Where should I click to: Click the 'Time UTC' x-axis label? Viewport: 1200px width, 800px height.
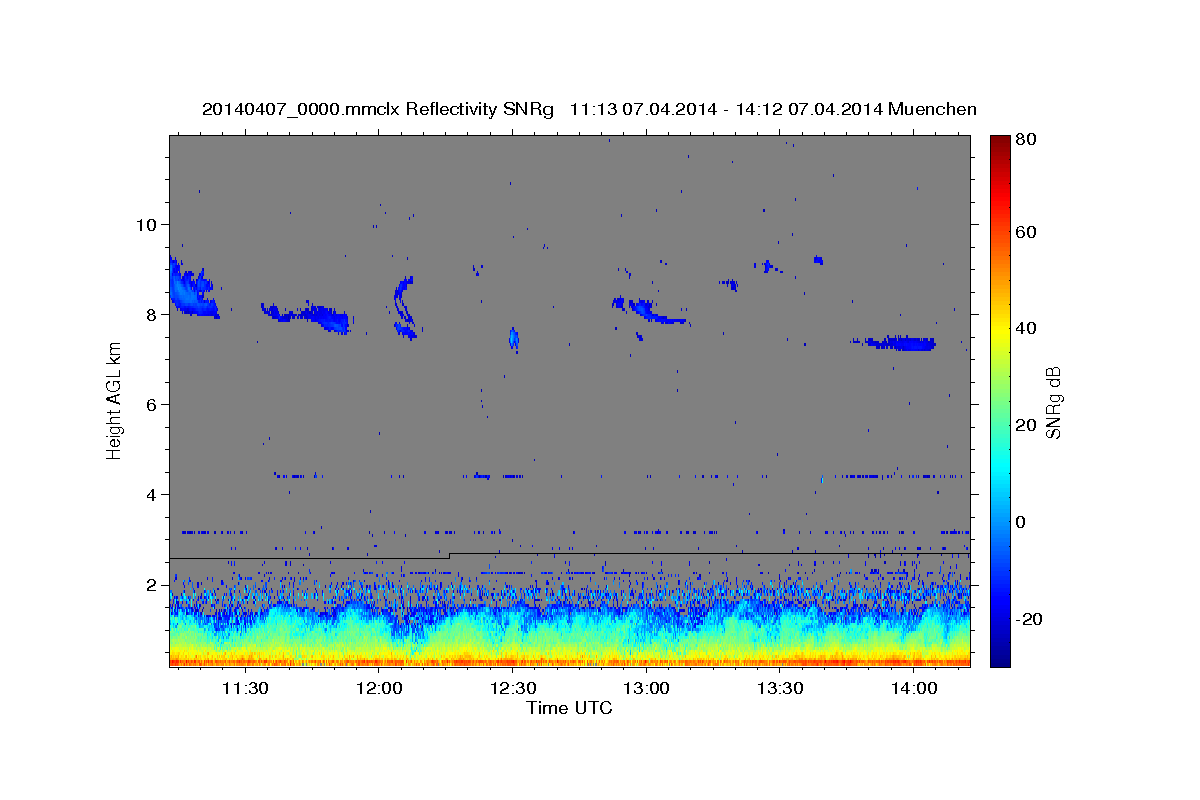[x=569, y=708]
